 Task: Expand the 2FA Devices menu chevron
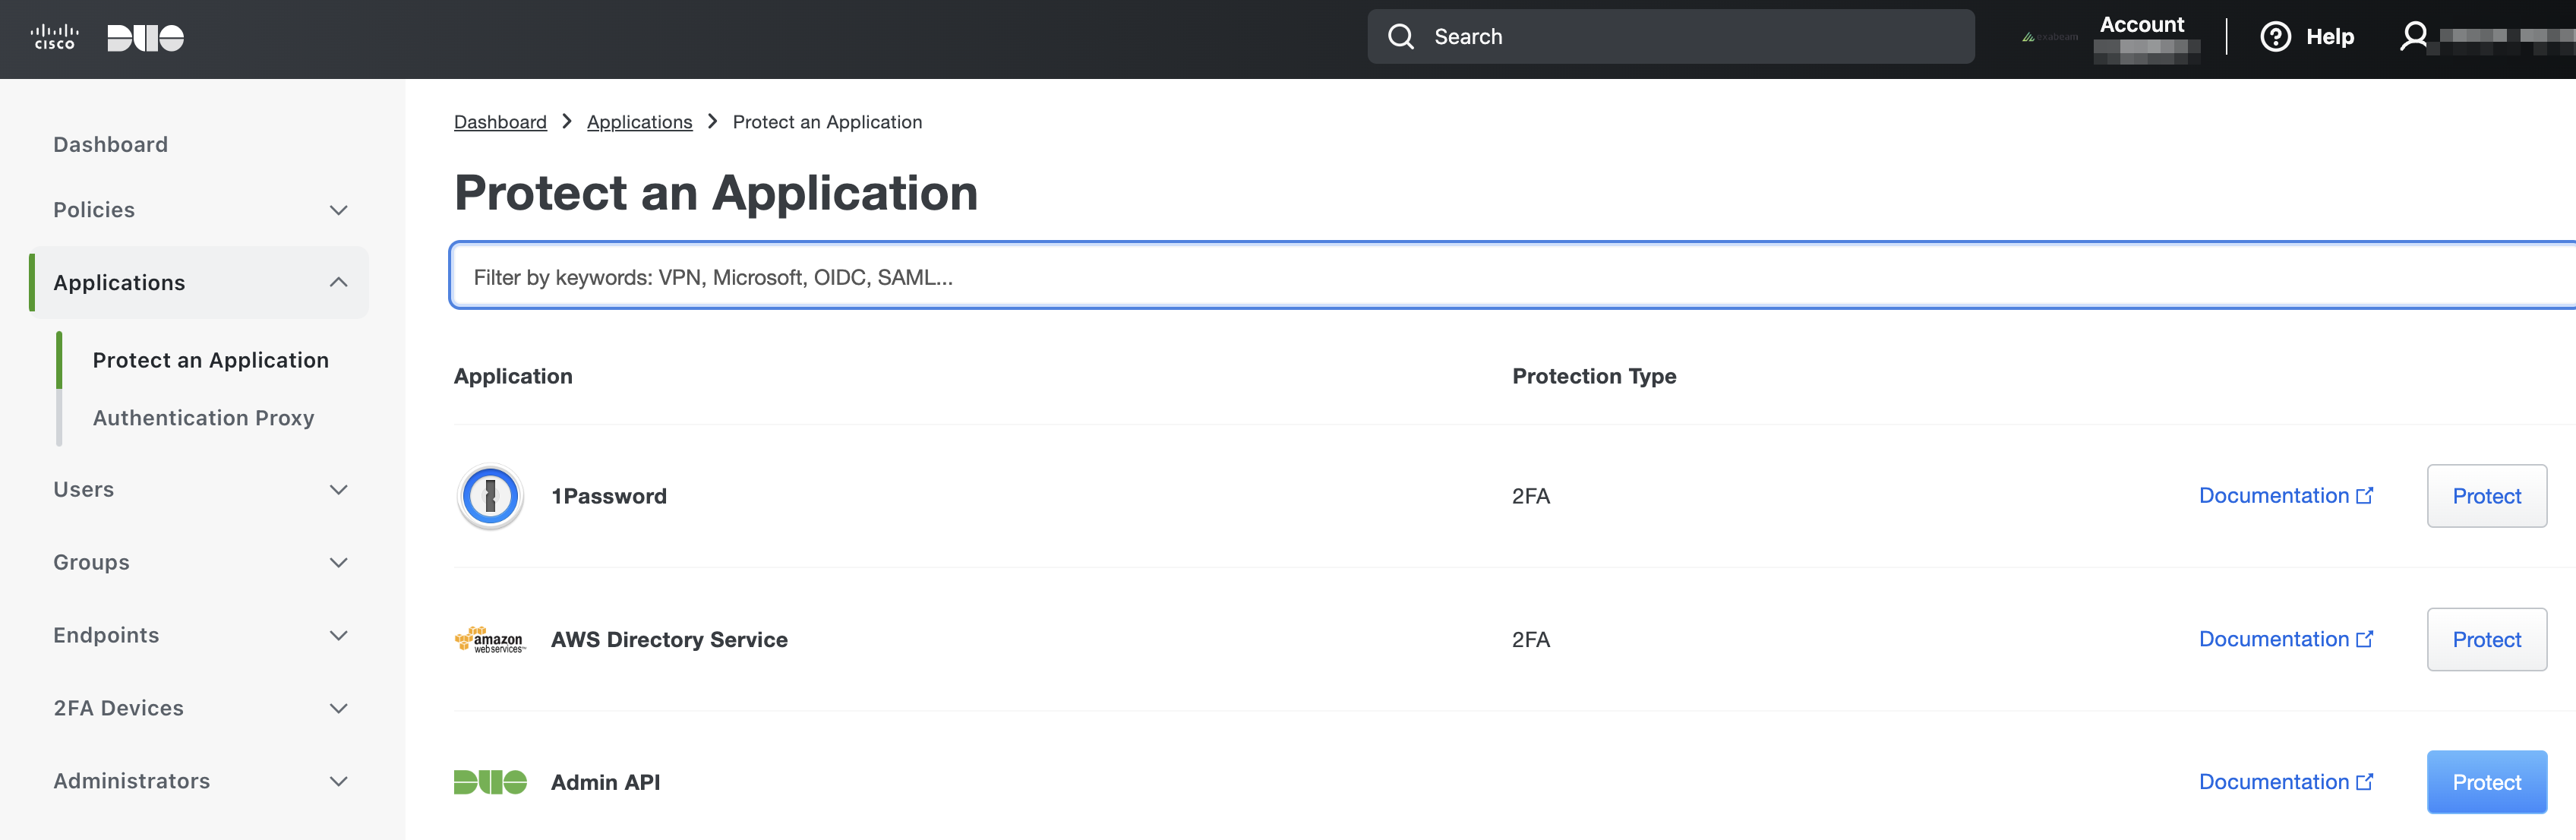pos(339,709)
